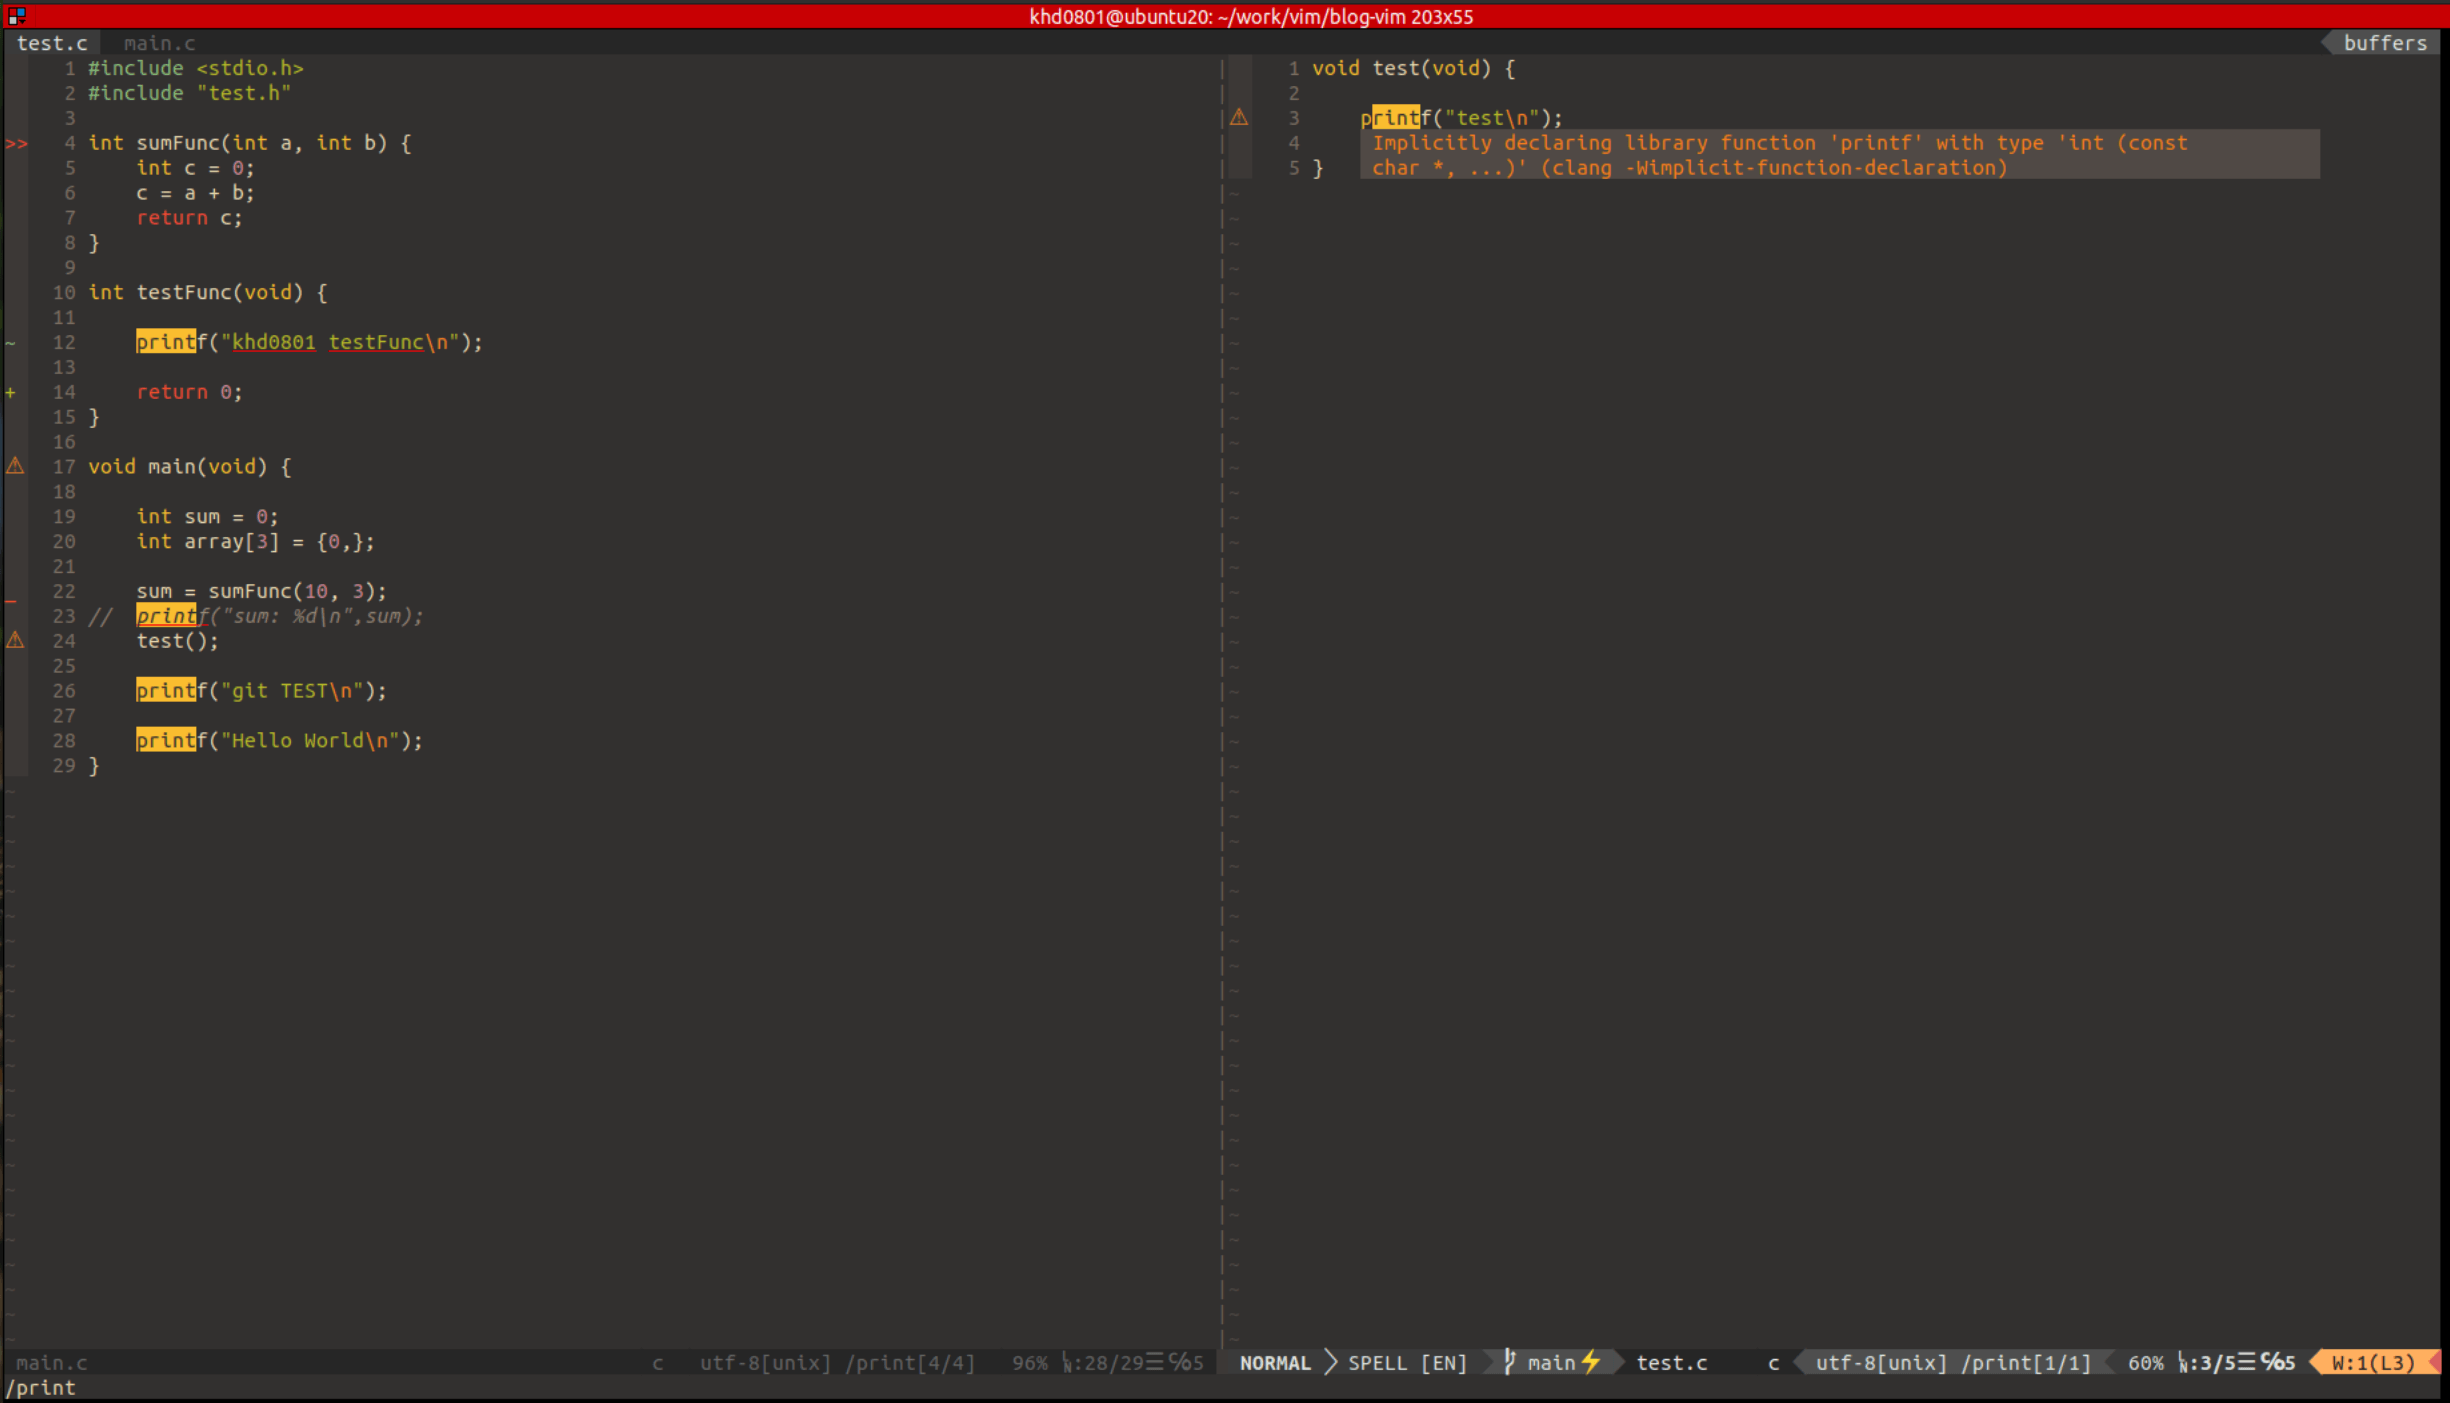Click the buffers label in the tabline
The height and width of the screenshot is (1403, 2450).
pos(2384,43)
